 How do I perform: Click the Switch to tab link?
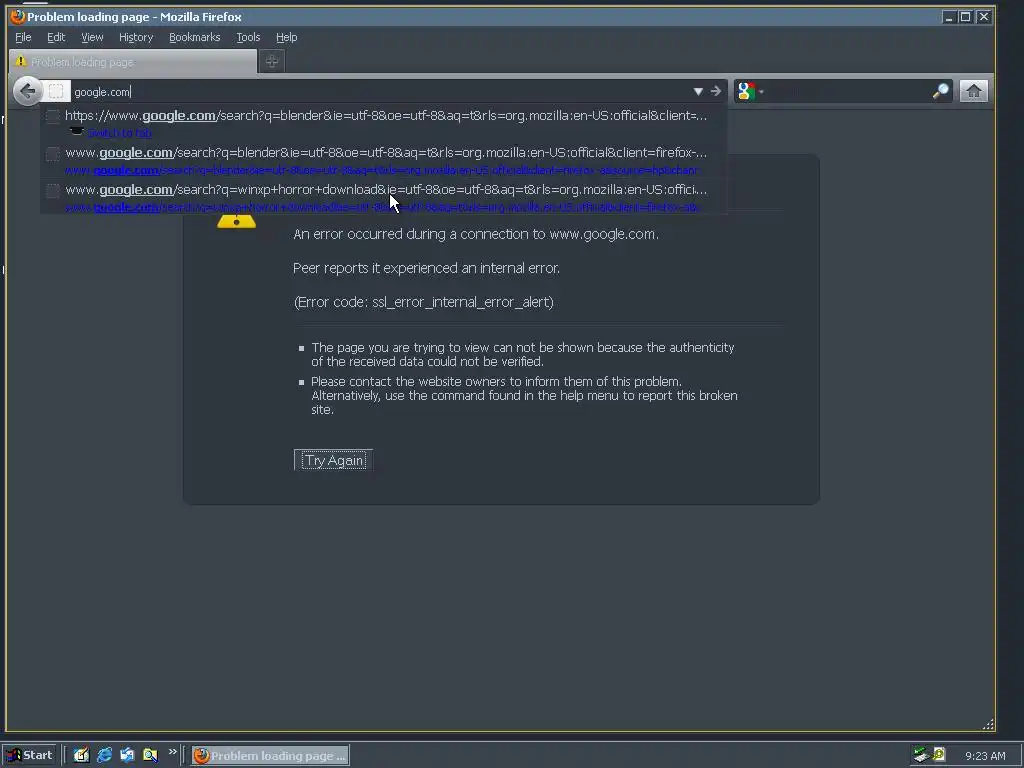pos(120,133)
